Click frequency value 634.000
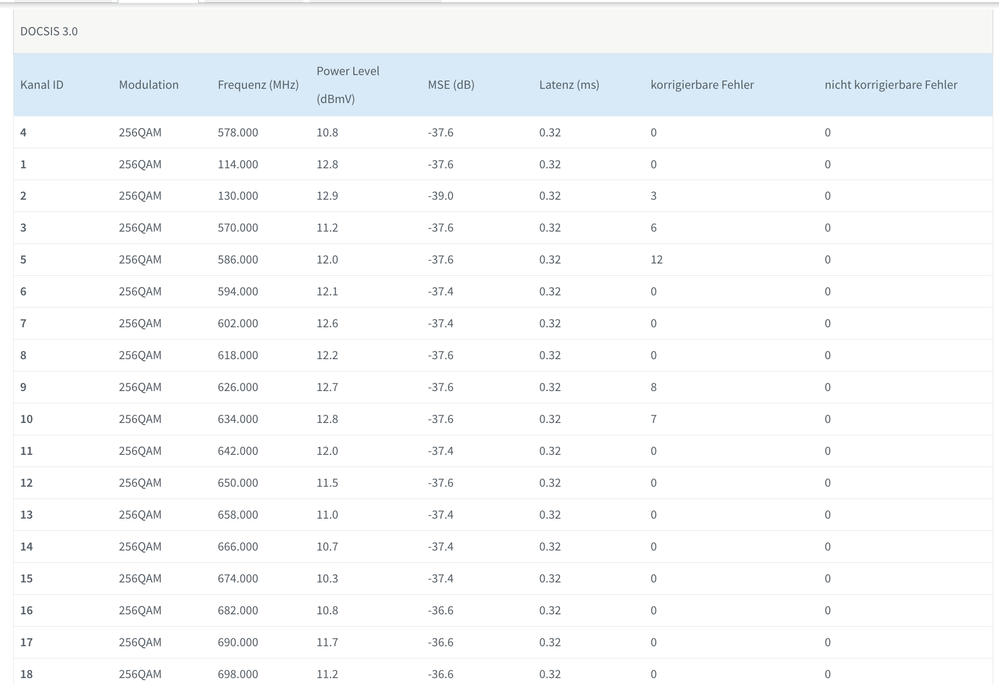 pyautogui.click(x=238, y=419)
